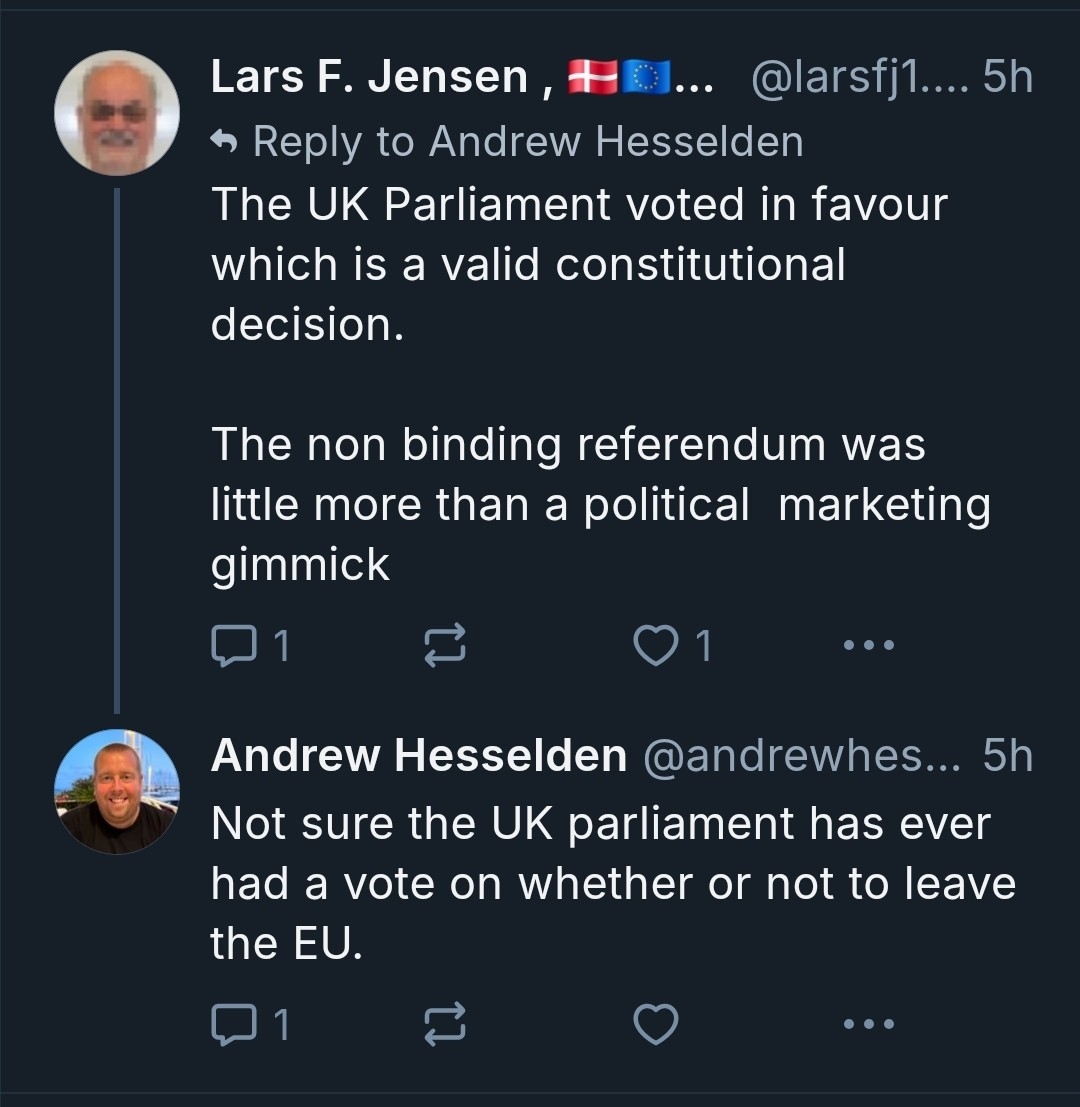Click the @andrewhes handle
This screenshot has height=1107, width=1080.
point(800,756)
